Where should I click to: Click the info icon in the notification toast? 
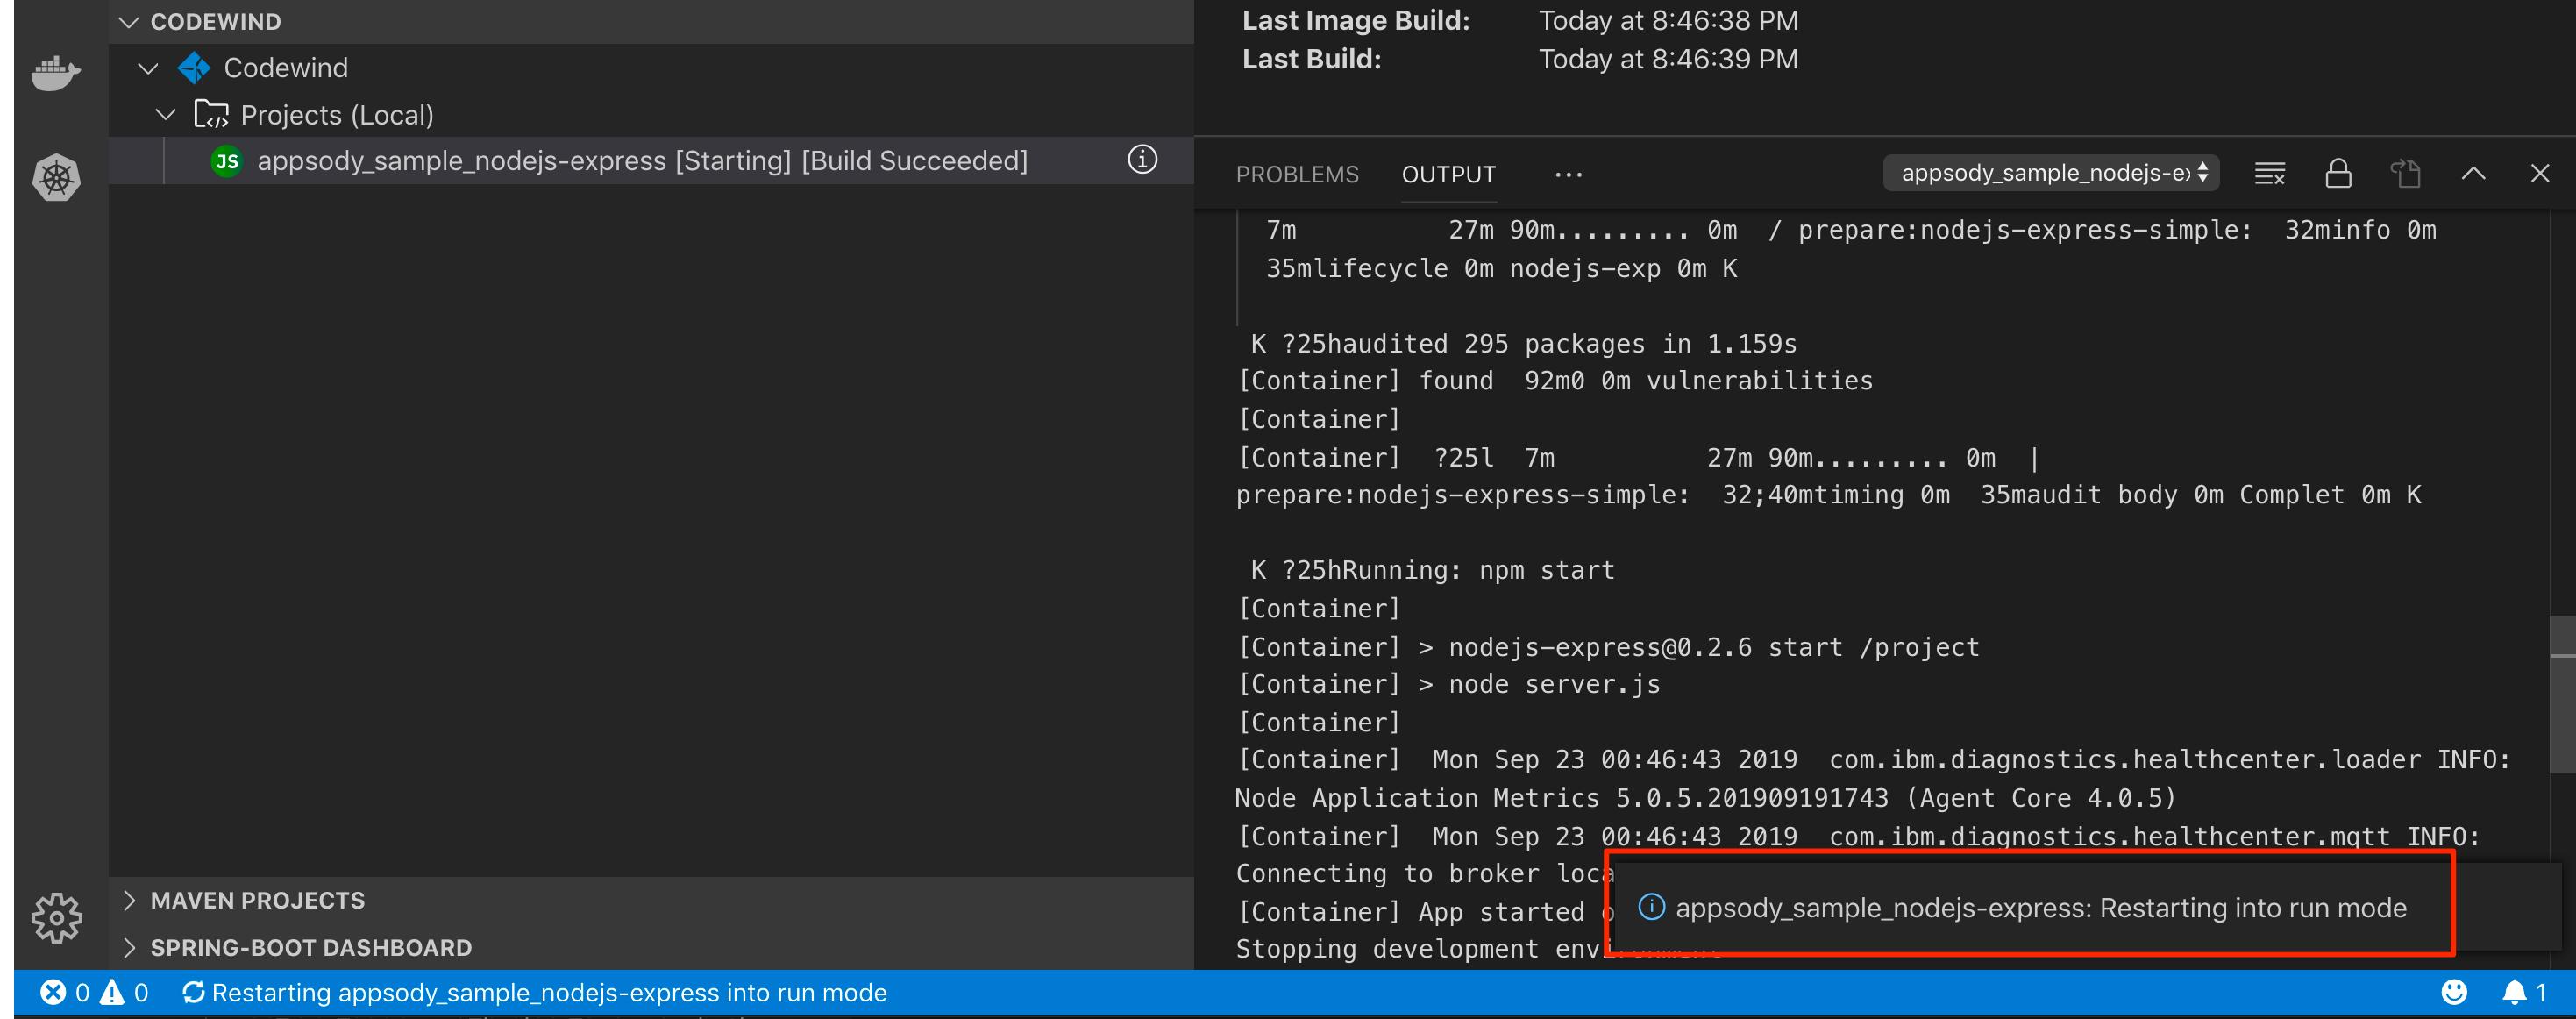click(1651, 907)
